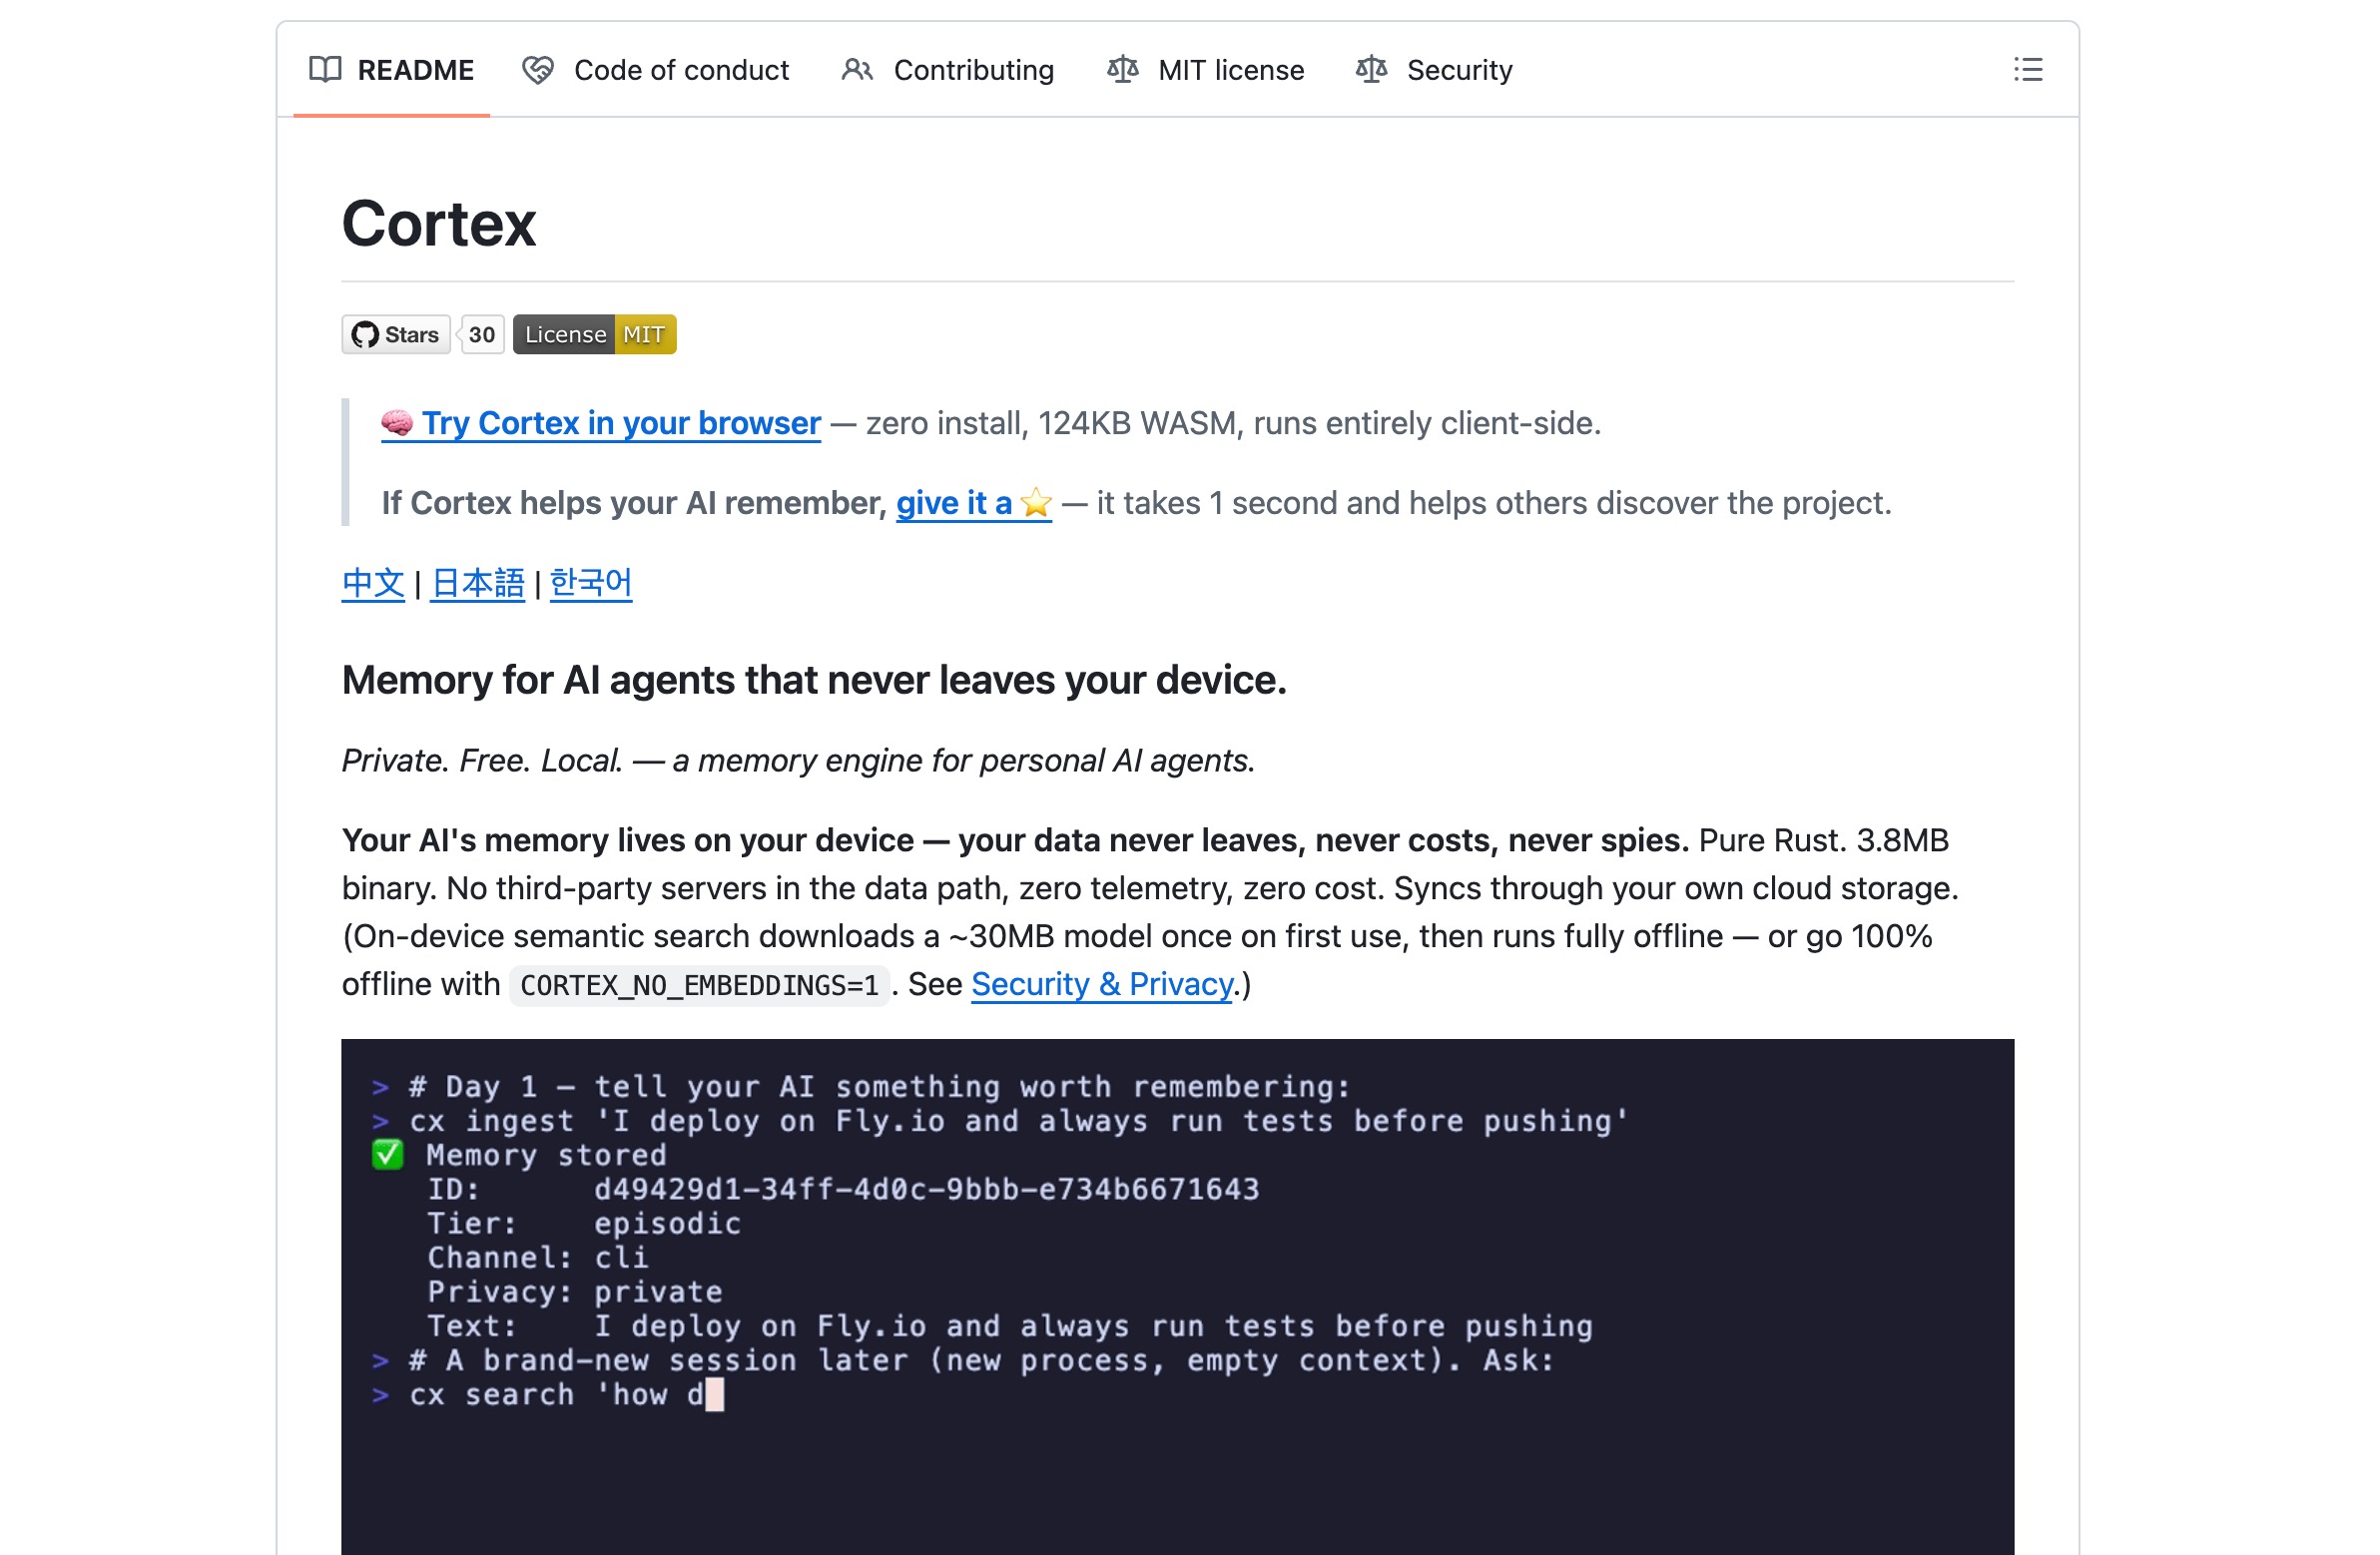
Task: Click heading Memory for AI agents that never leaves
Action: tap(814, 680)
